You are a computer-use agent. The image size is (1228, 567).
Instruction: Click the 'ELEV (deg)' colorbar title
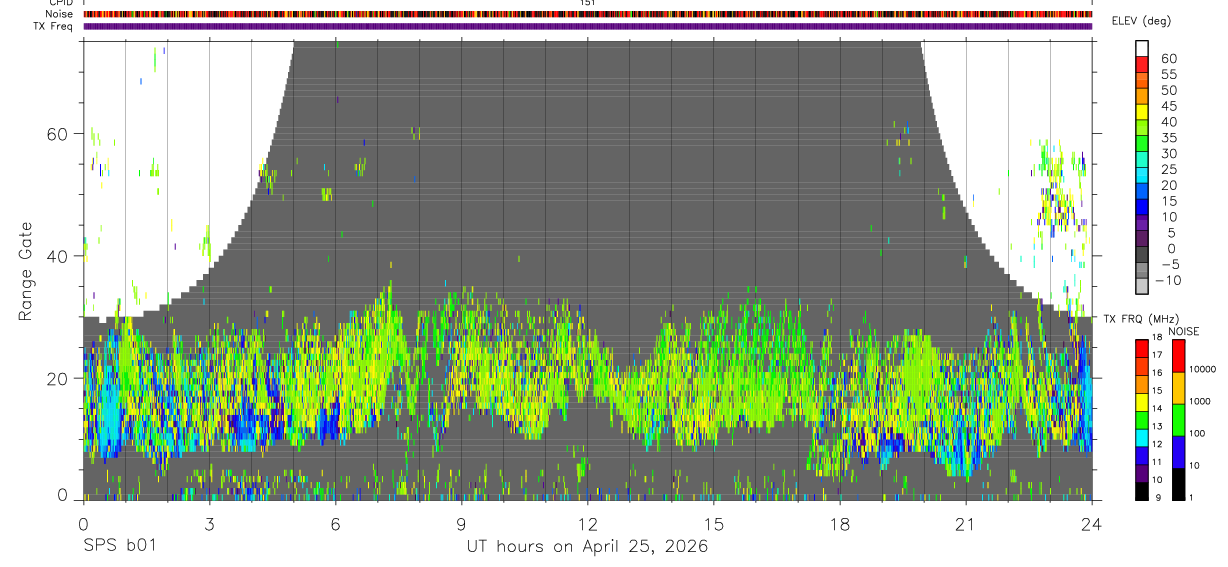[x=1141, y=21]
